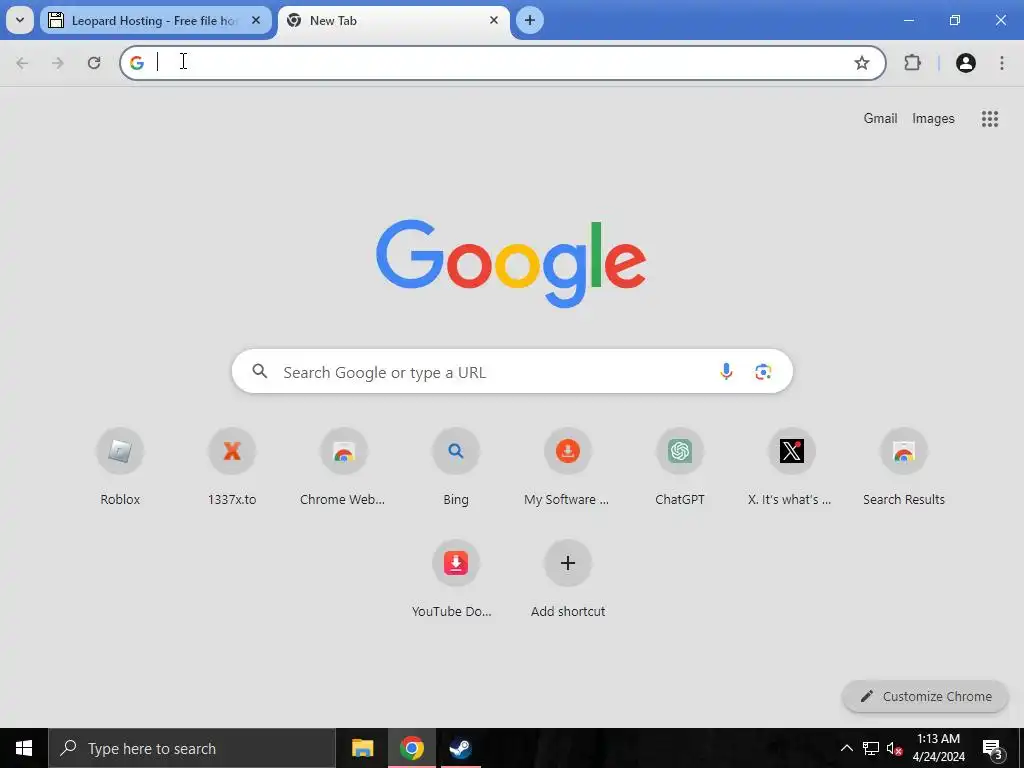The image size is (1024, 768).
Task: Close the Leopard Hosting tab
Action: [x=256, y=20]
